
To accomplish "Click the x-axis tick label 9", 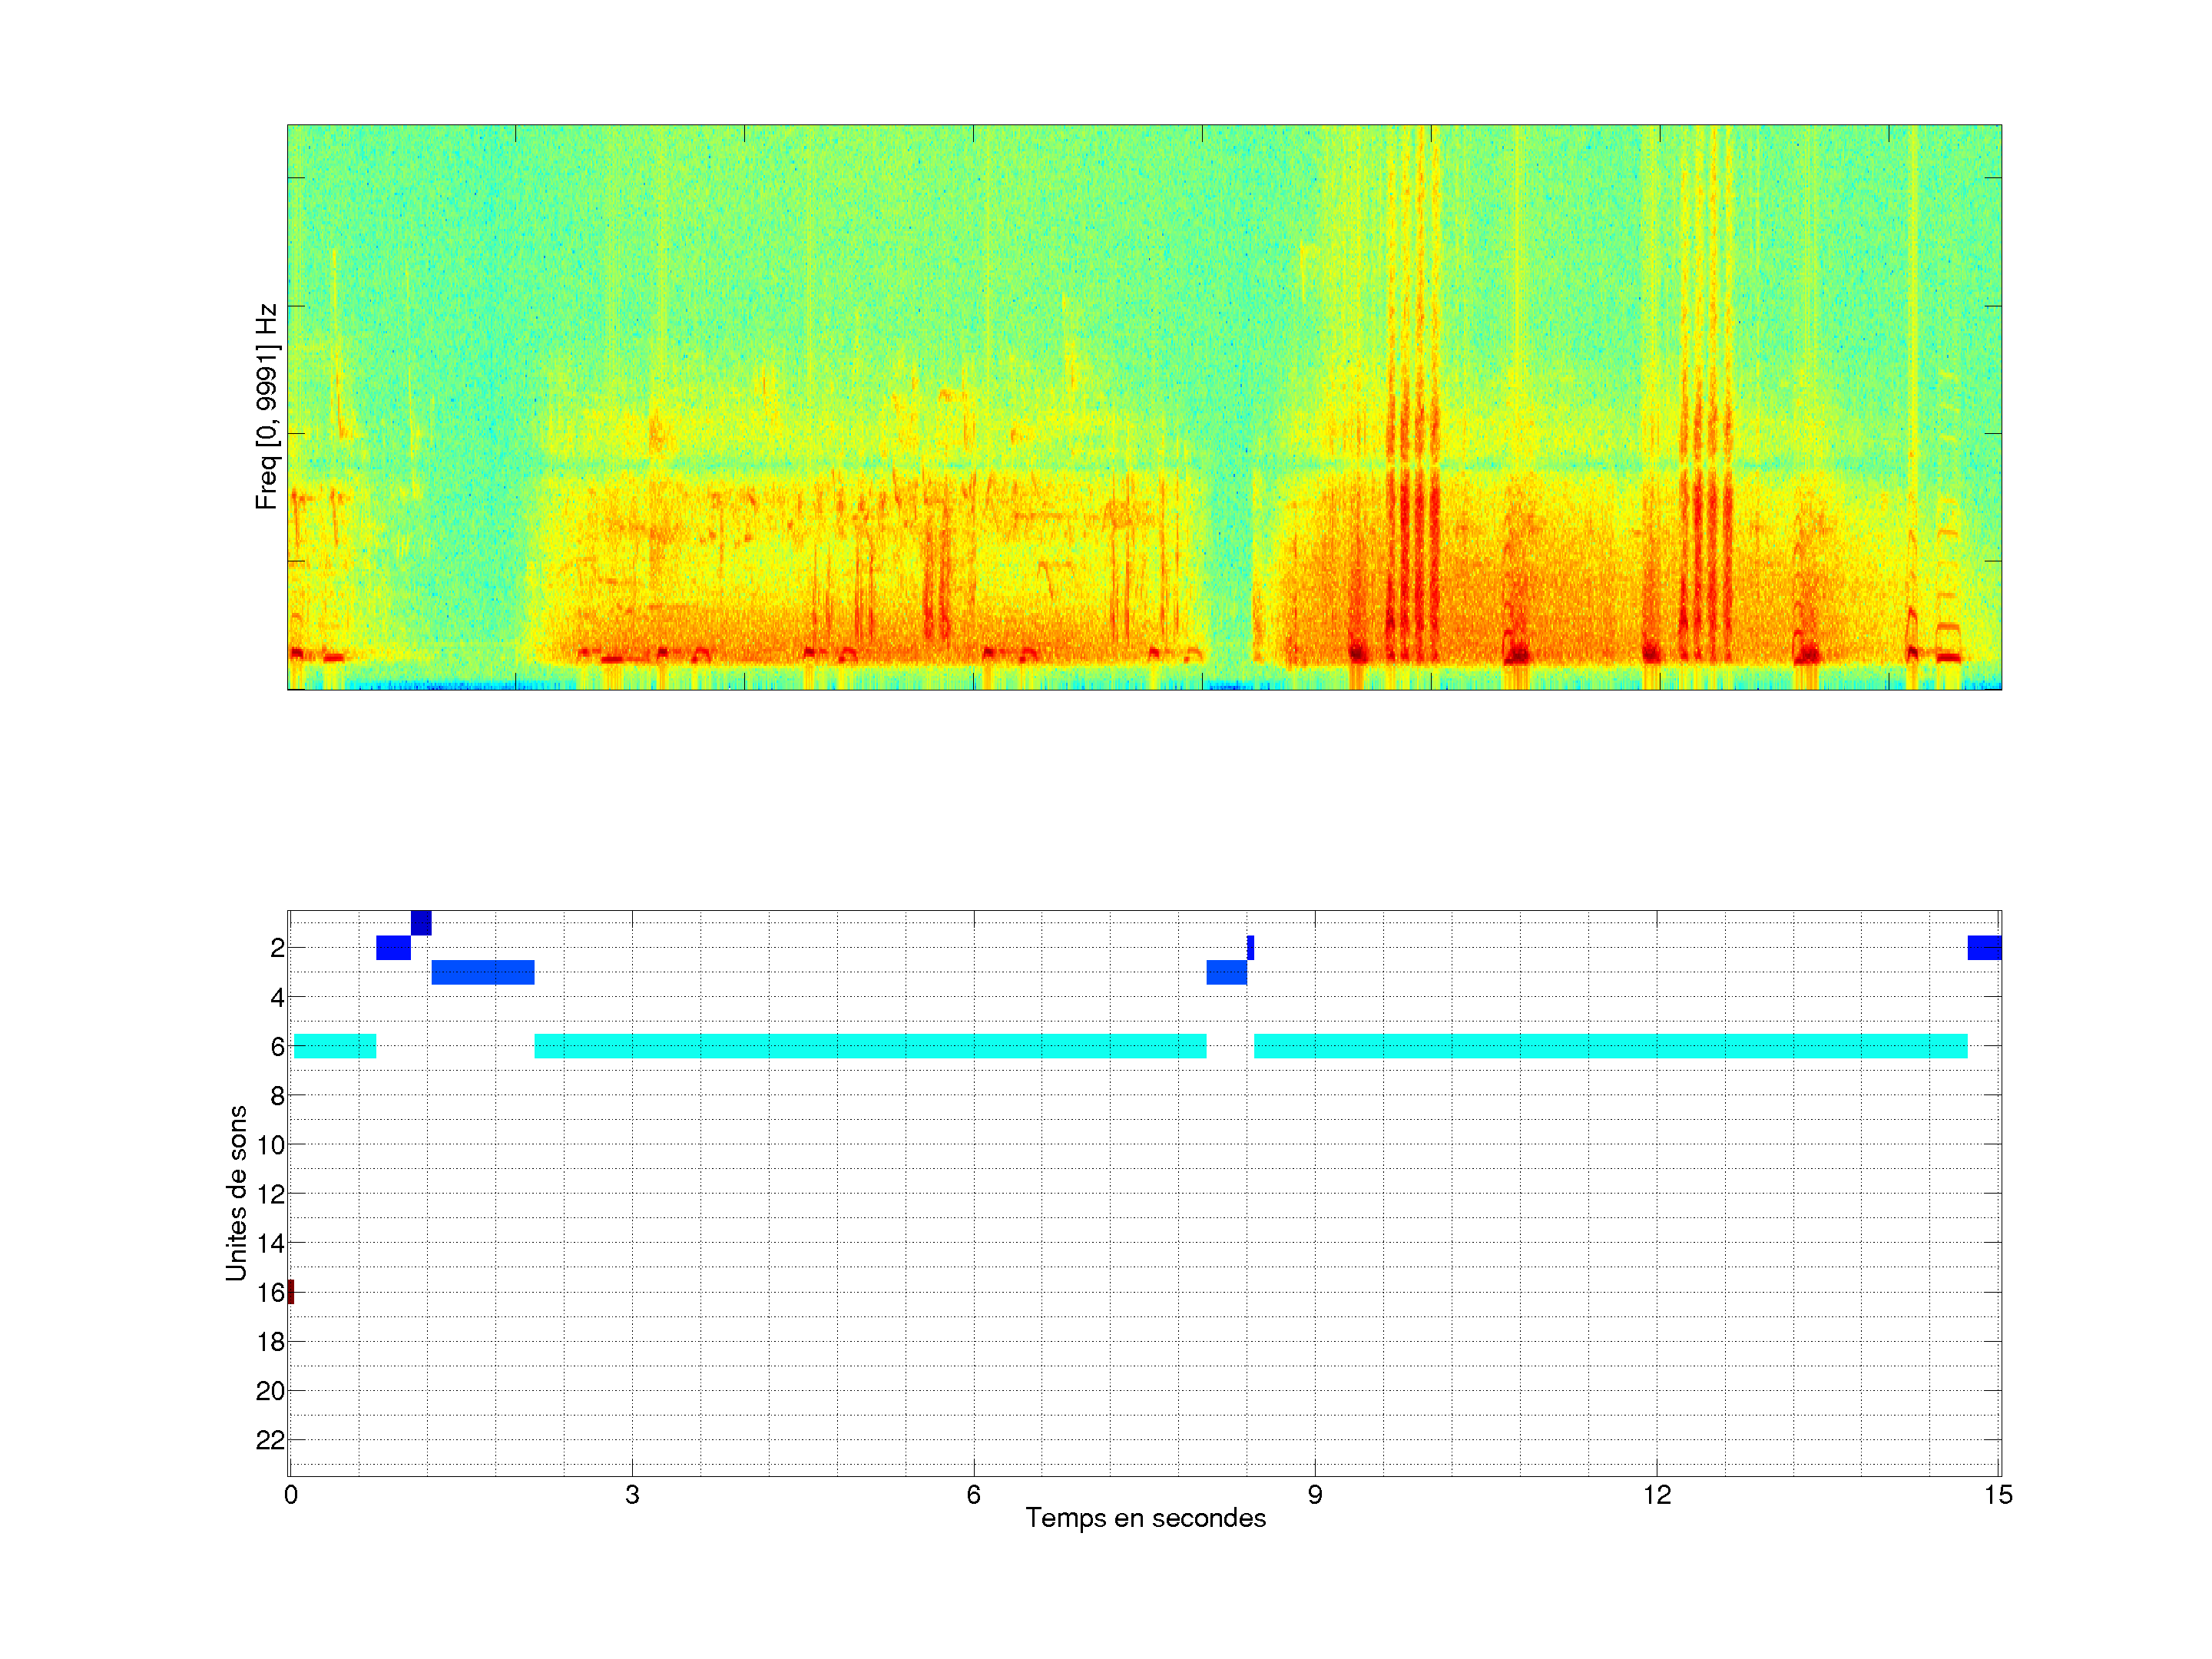I will (1314, 1495).
